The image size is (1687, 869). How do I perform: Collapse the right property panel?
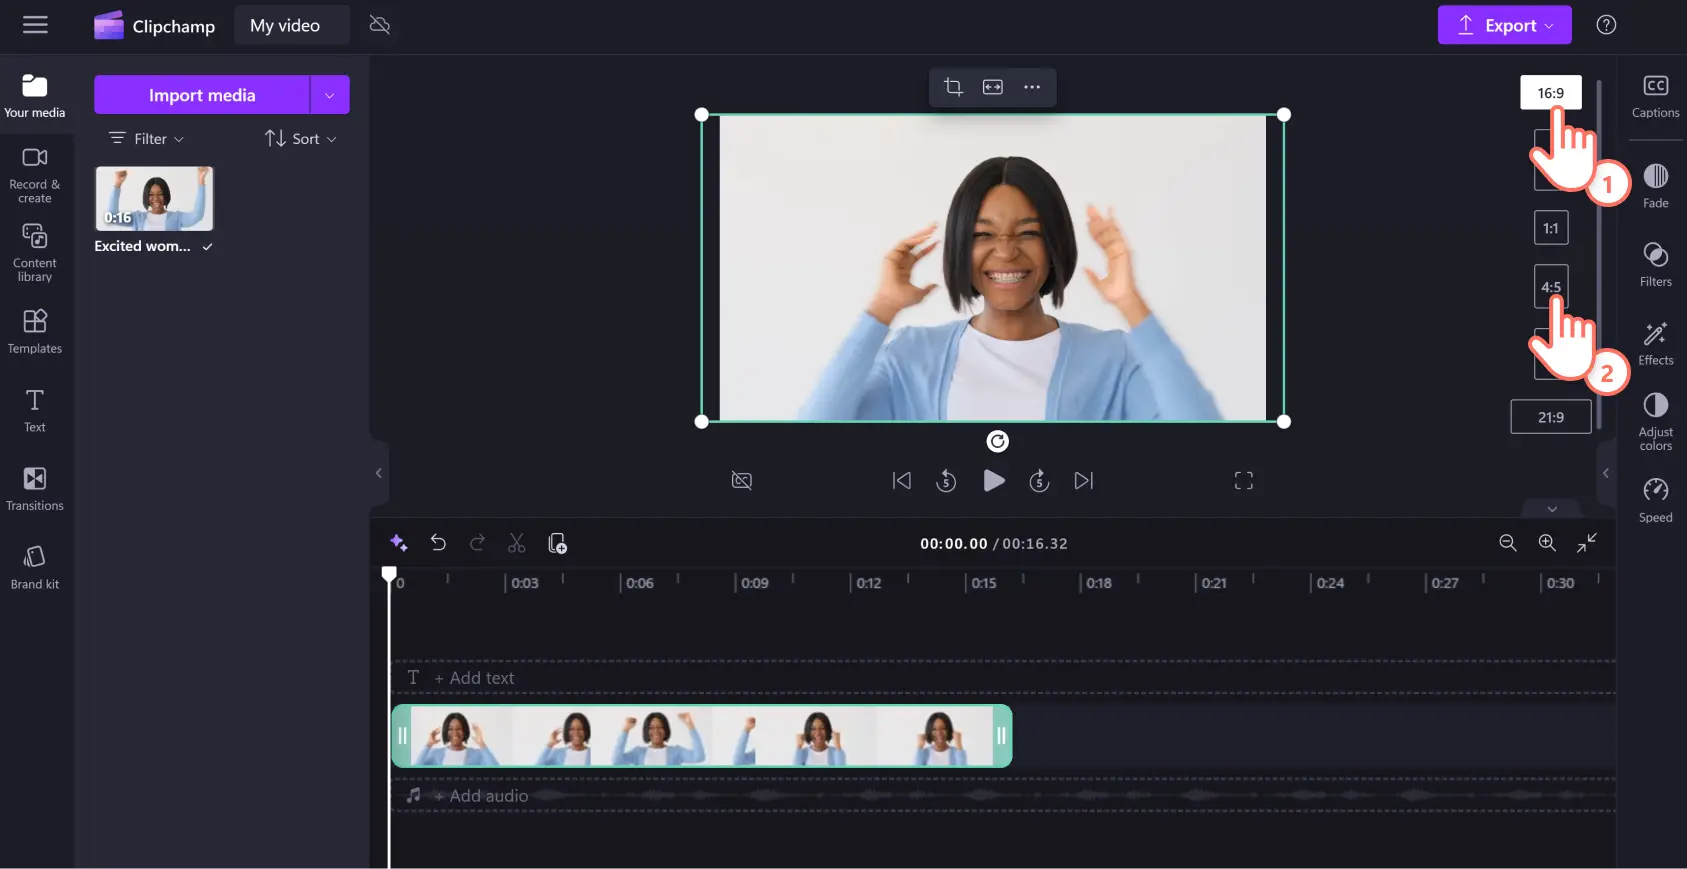click(x=1606, y=473)
